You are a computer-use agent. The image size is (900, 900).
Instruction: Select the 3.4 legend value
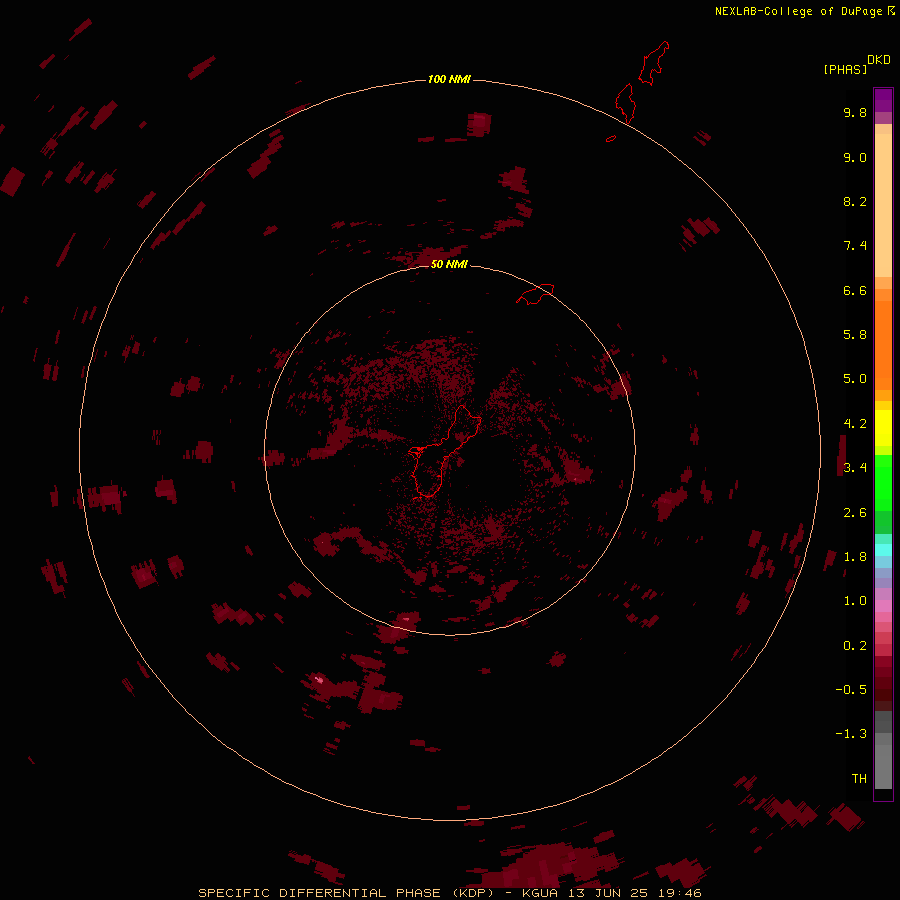pyautogui.click(x=855, y=468)
